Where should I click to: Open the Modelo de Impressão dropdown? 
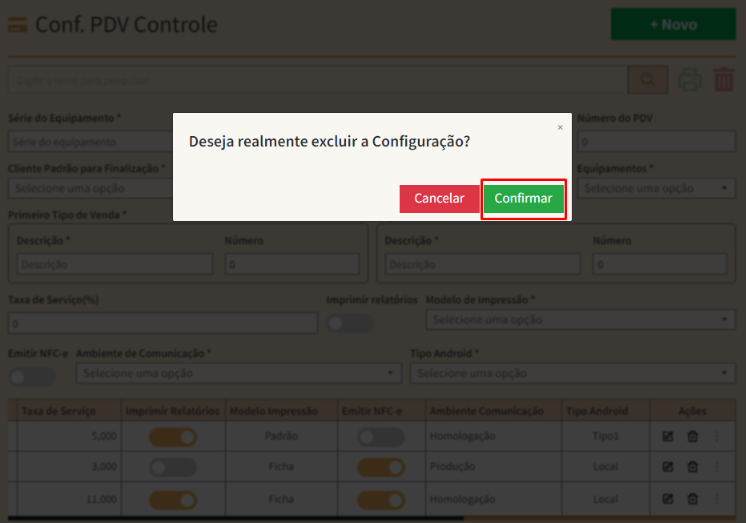coord(581,320)
